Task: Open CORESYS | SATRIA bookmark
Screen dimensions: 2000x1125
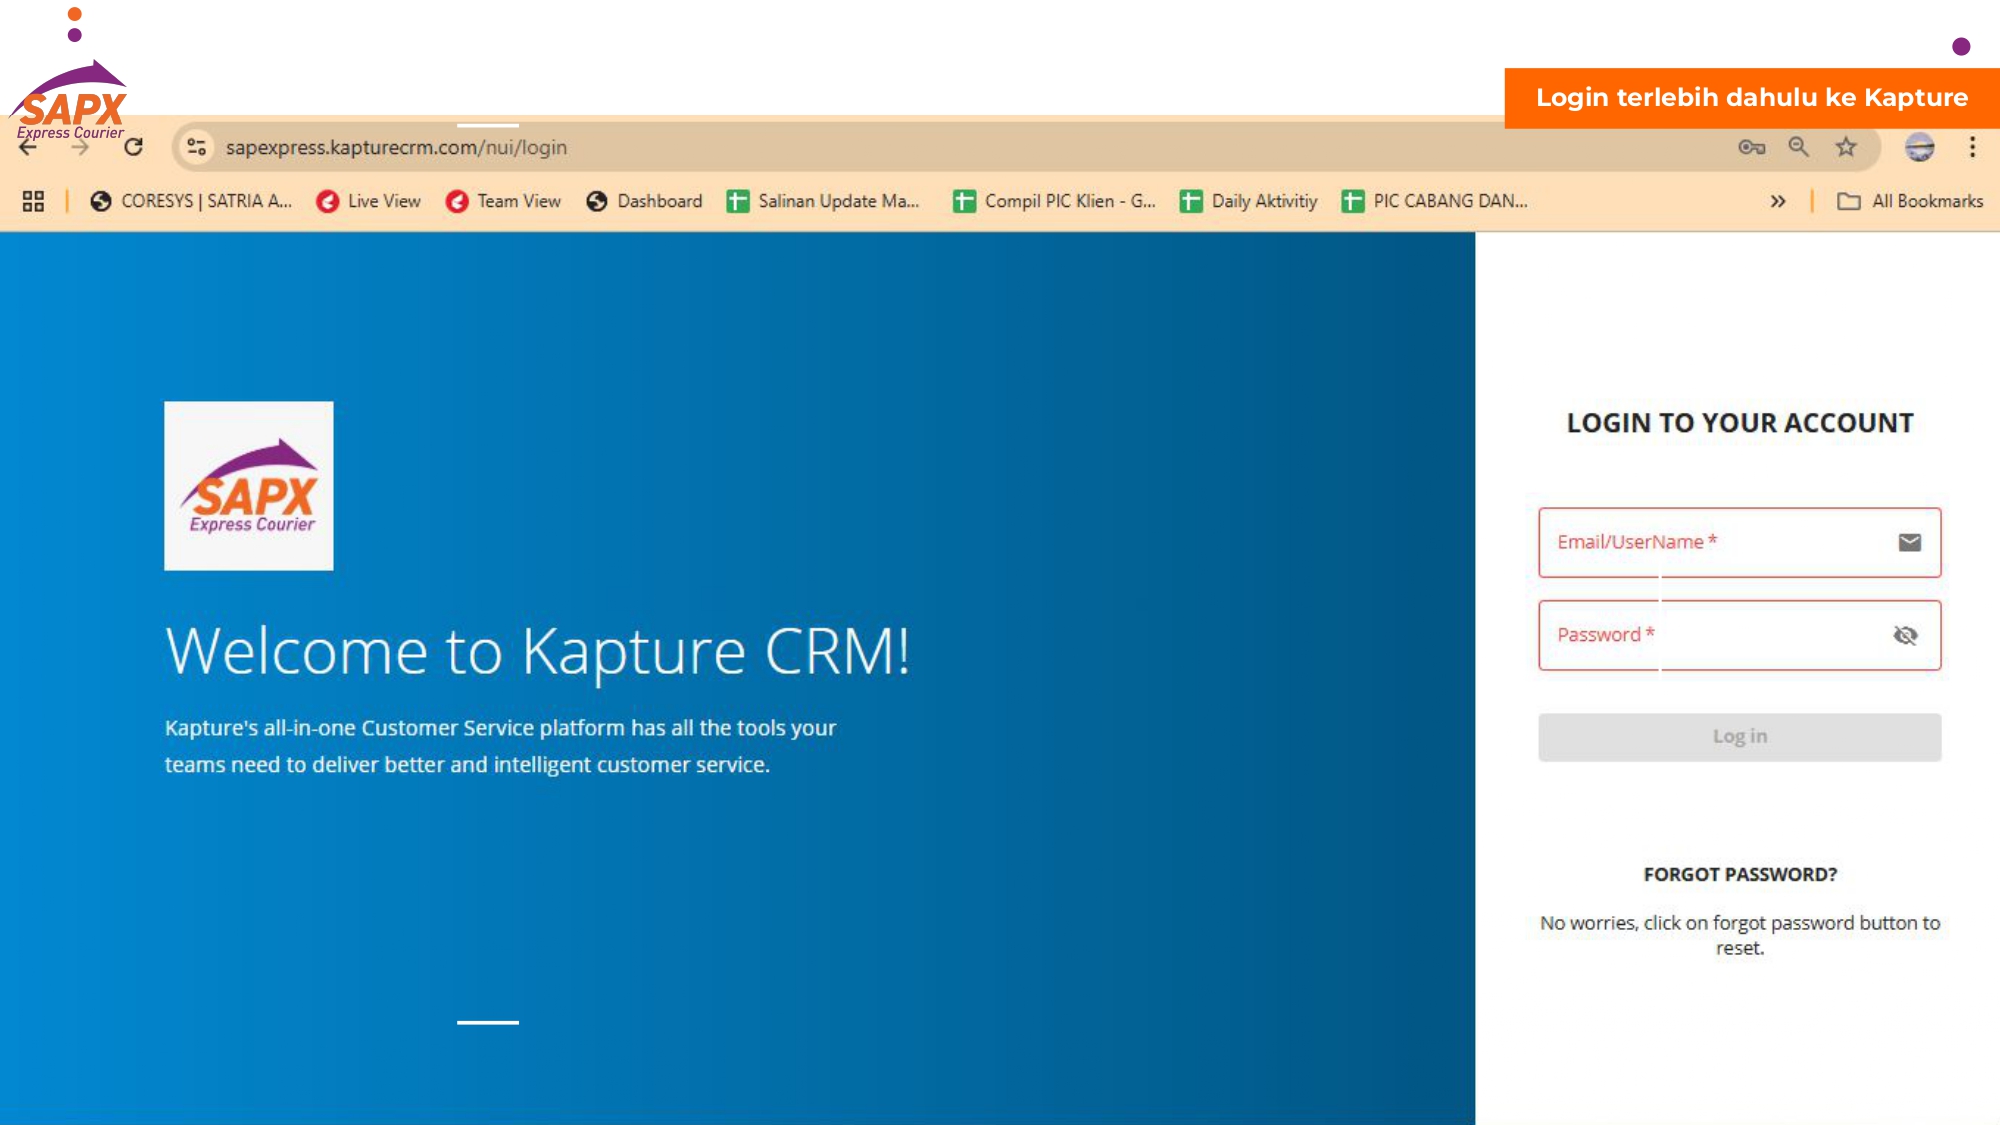Action: click(191, 201)
